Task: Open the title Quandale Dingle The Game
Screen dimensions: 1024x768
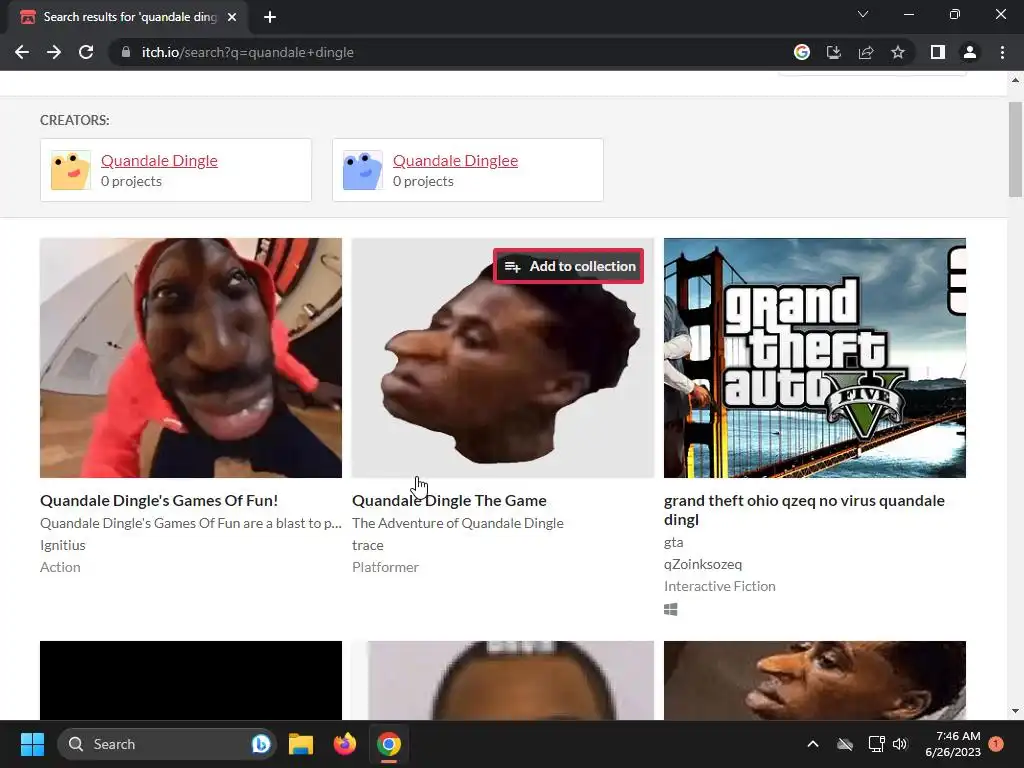Action: [x=449, y=501]
